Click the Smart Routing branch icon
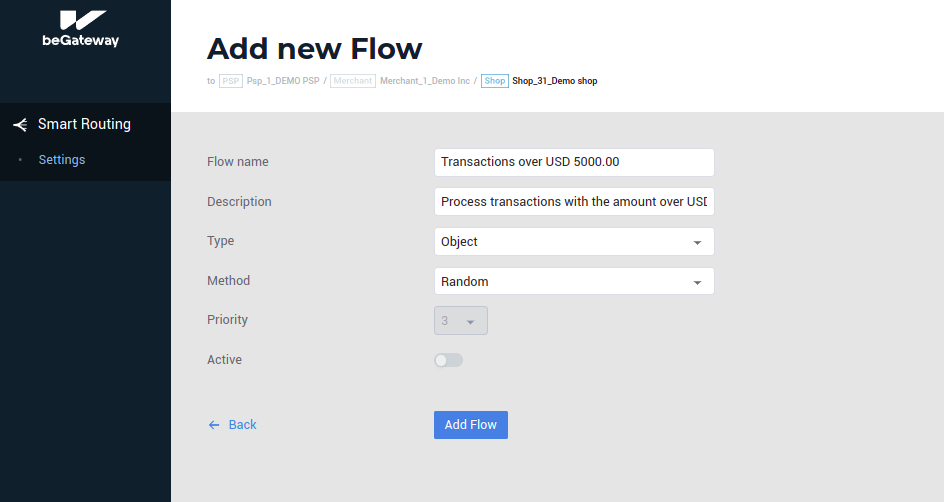944x502 pixels. (19, 125)
